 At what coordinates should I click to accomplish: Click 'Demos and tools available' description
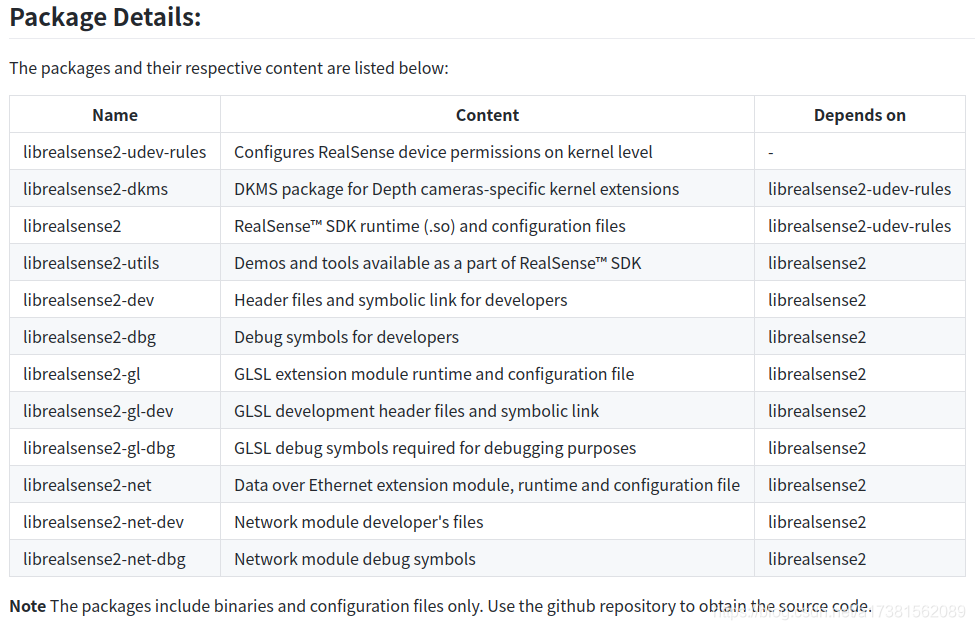pos(437,263)
